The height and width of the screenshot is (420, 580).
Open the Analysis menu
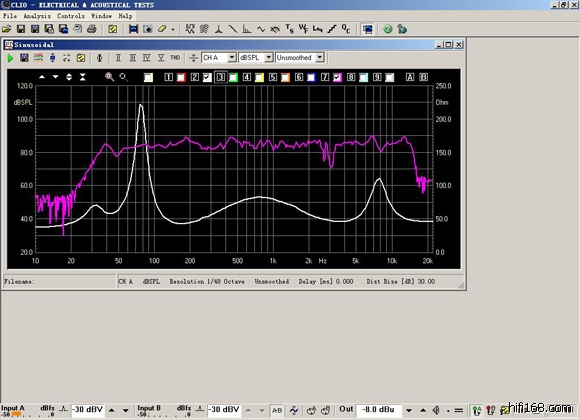click(x=37, y=16)
